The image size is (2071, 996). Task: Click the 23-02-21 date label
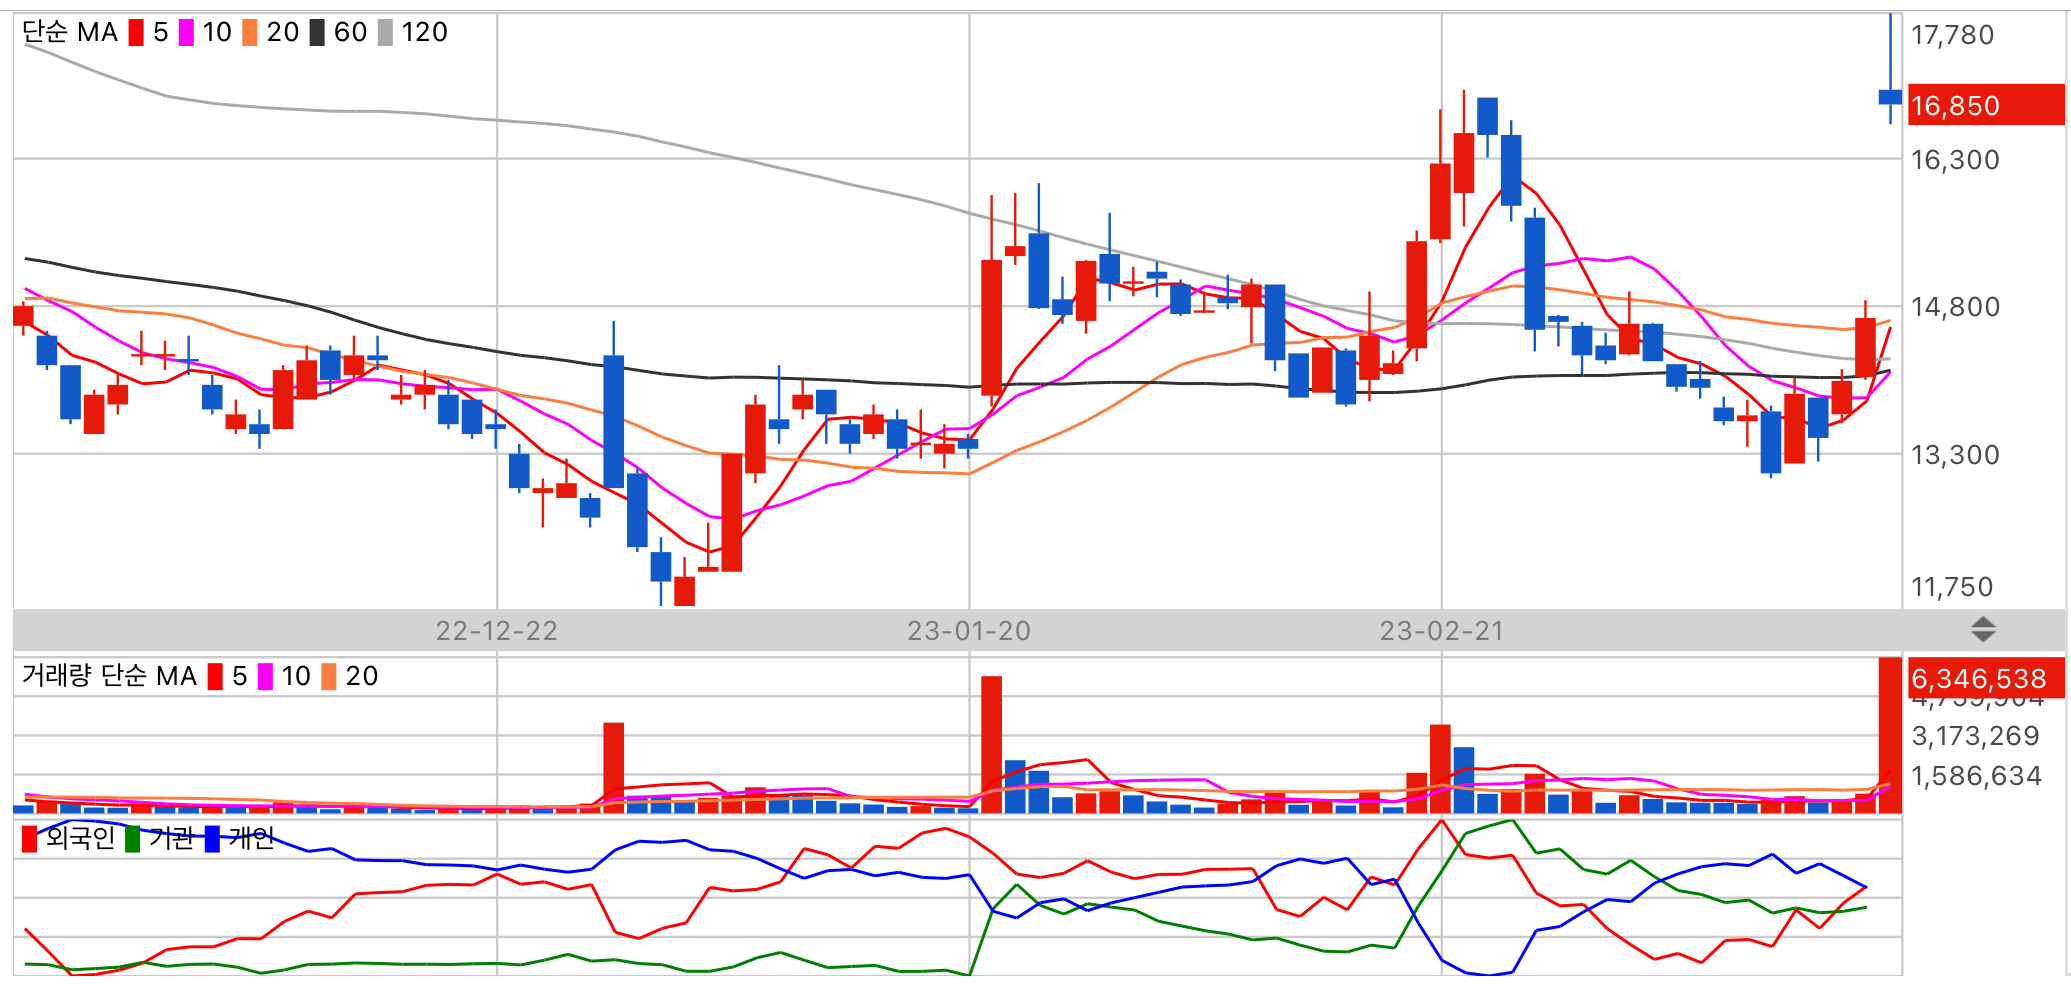[x=1442, y=631]
